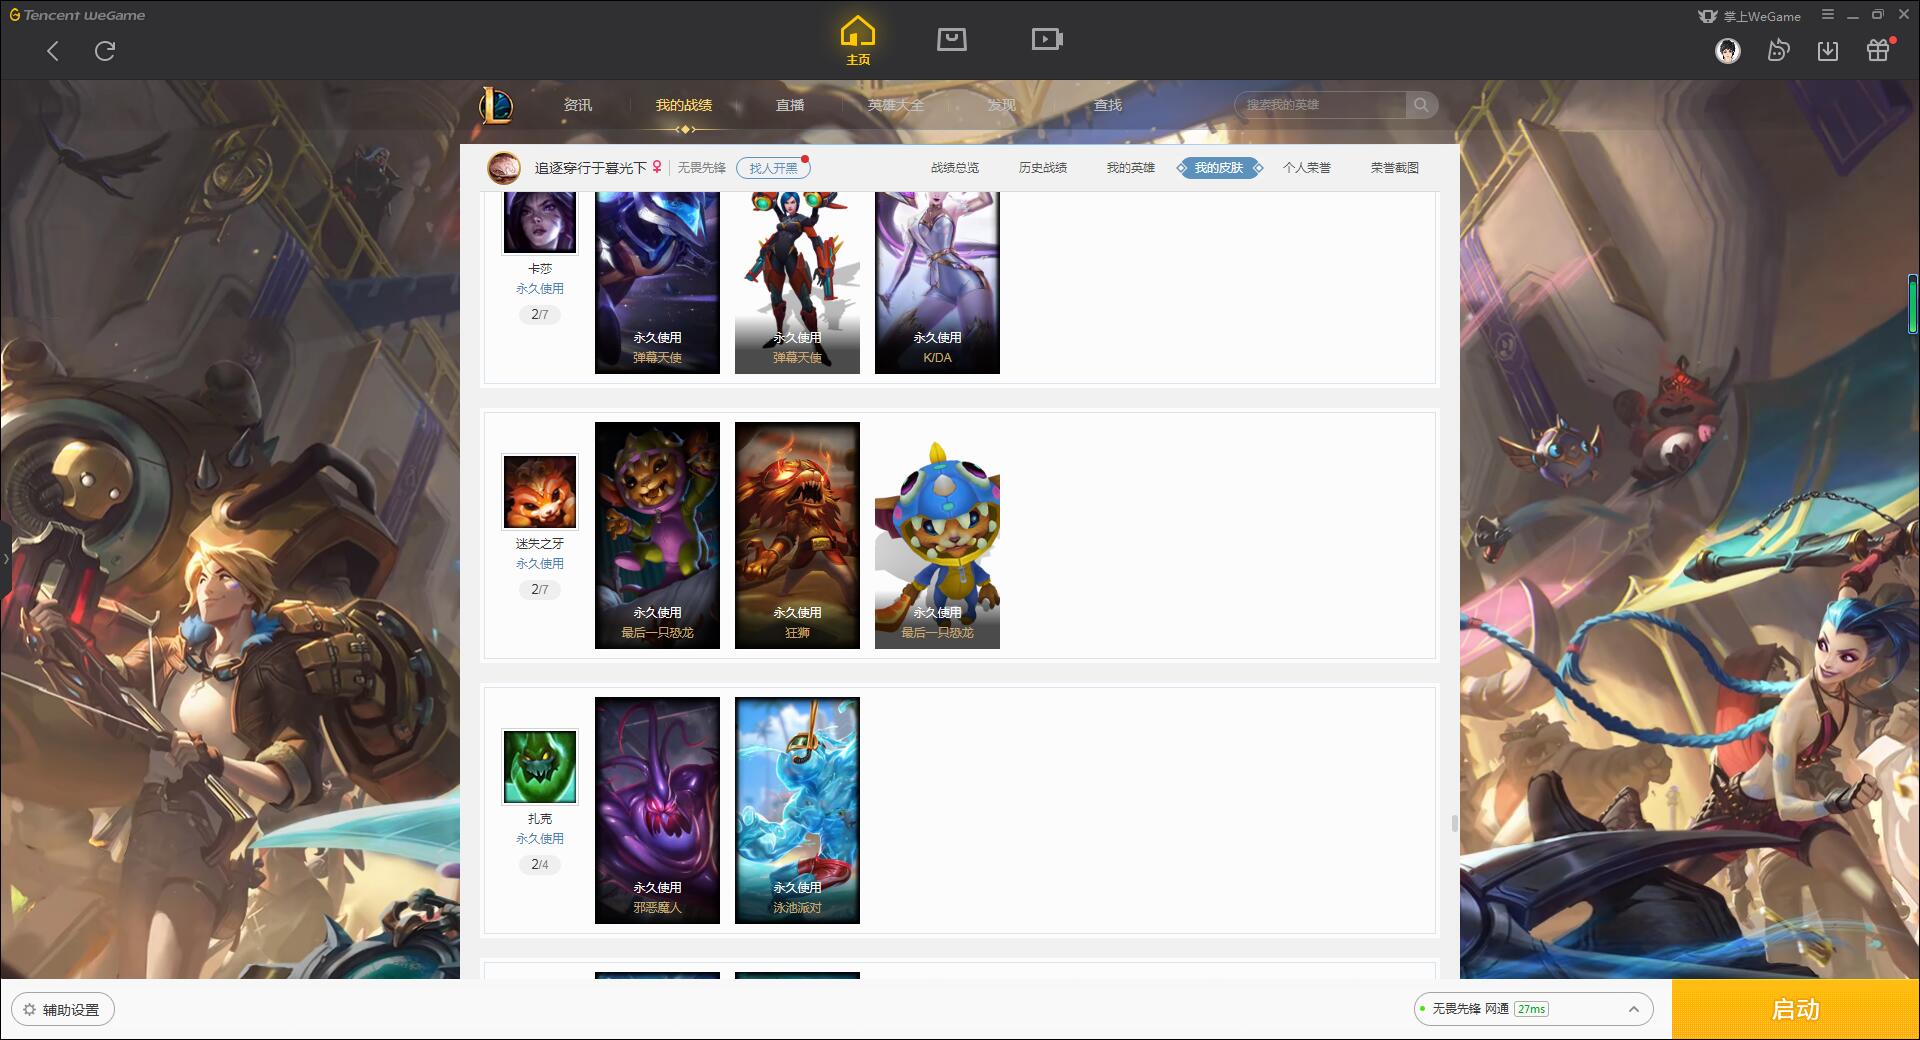
Task: Switch to the 英雄大全 tab
Action: click(x=896, y=105)
